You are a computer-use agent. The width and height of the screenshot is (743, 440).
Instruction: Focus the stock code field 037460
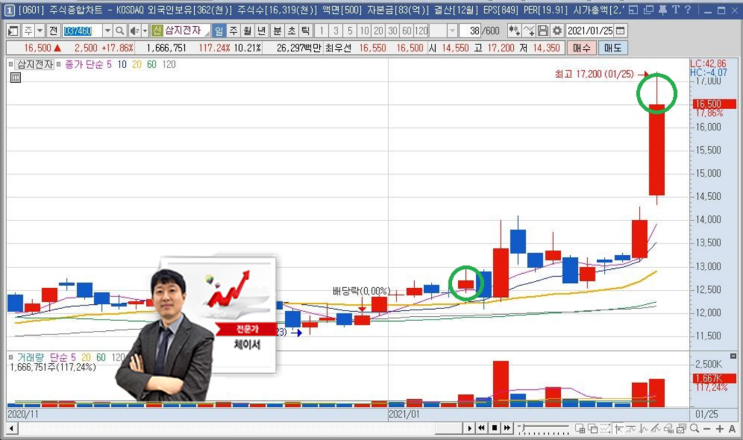coord(82,31)
